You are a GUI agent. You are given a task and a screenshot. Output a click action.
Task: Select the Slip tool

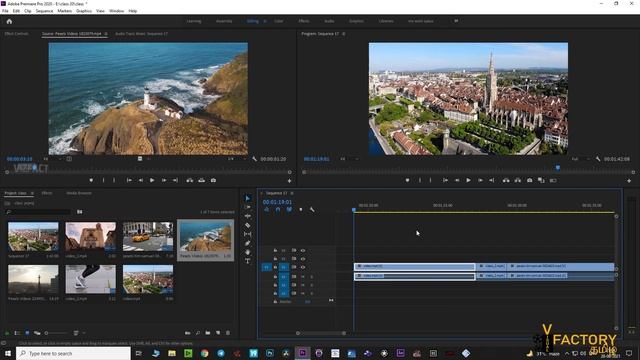(x=248, y=234)
